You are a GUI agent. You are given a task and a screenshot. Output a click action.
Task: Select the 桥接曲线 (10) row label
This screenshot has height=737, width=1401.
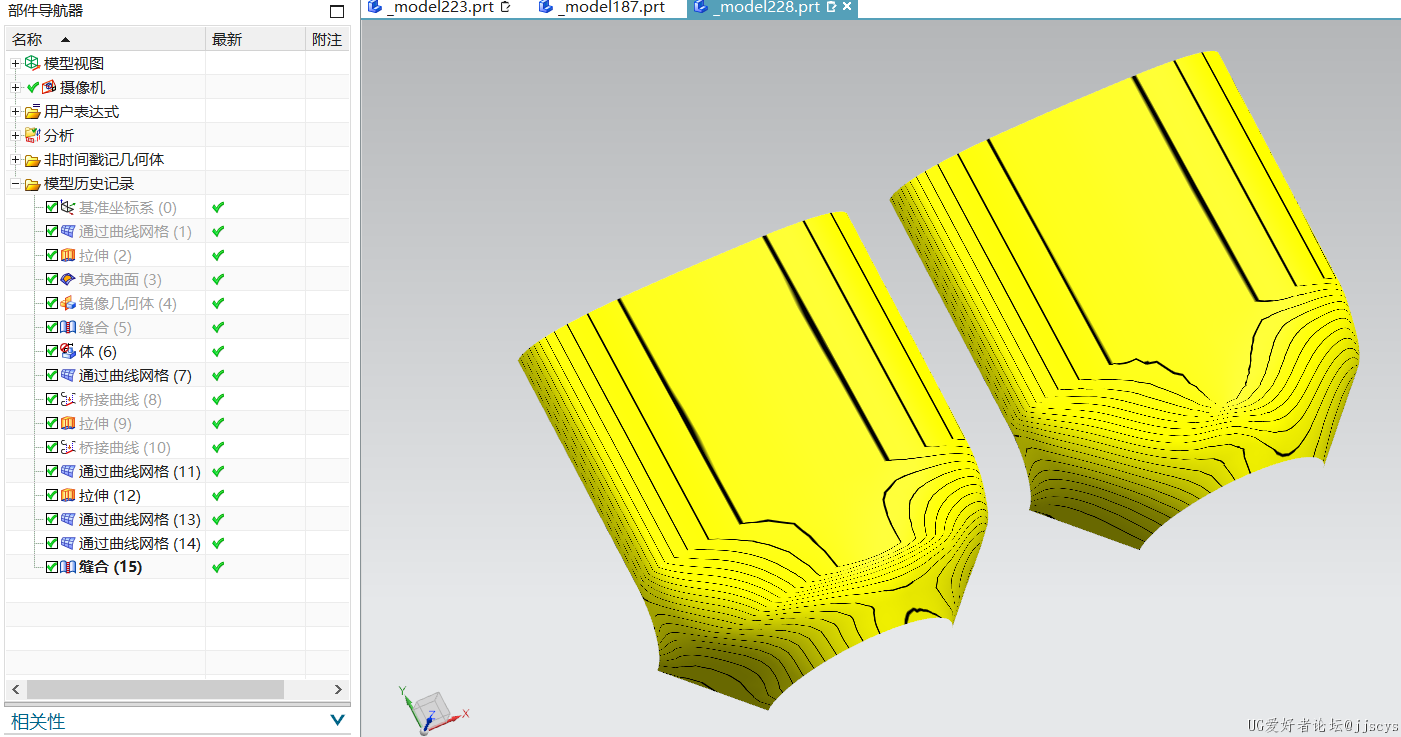(125, 447)
